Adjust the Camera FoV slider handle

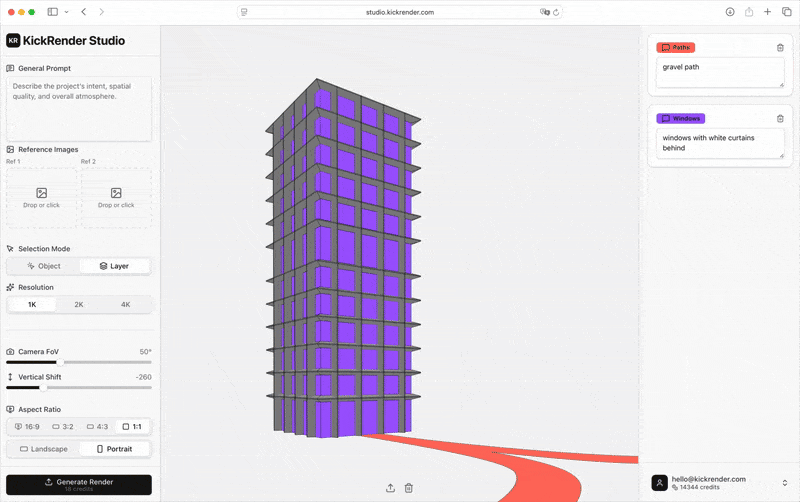coord(60,362)
